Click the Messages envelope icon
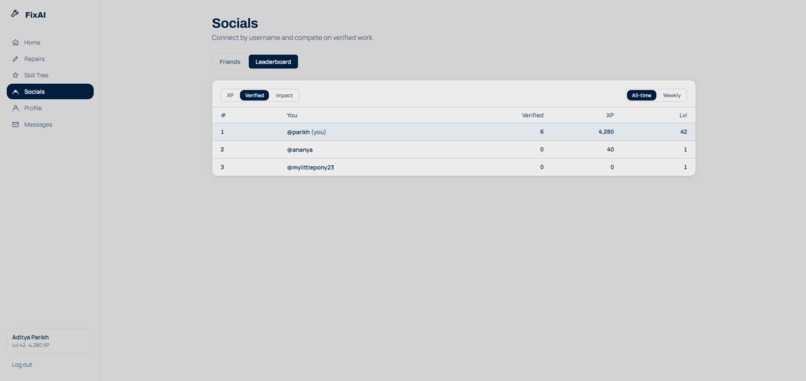The image size is (806, 381). (15, 125)
